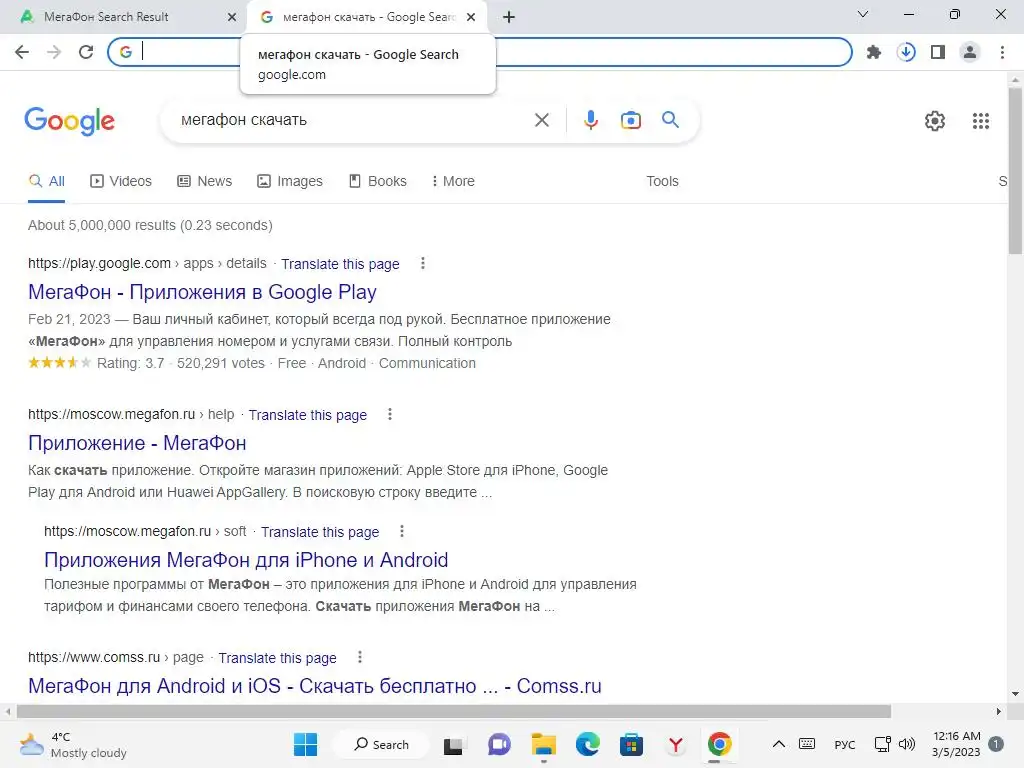
Task: Open the Chrome three-dot menu
Action: (1002, 52)
